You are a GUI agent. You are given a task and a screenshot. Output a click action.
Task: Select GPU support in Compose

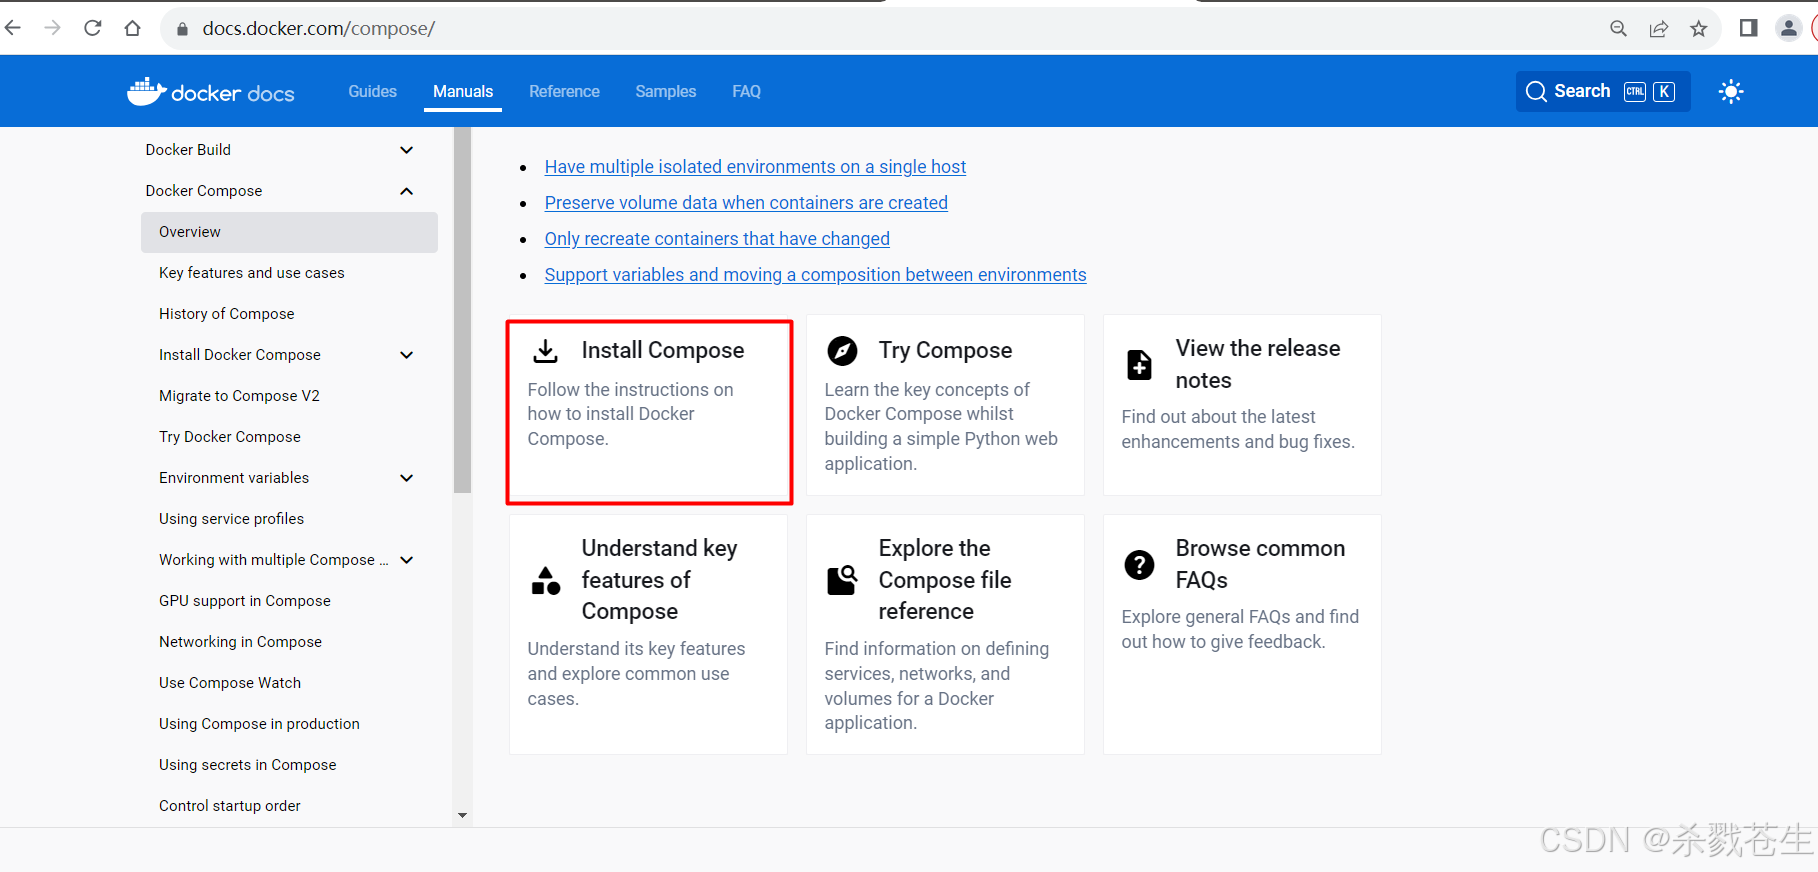(244, 601)
